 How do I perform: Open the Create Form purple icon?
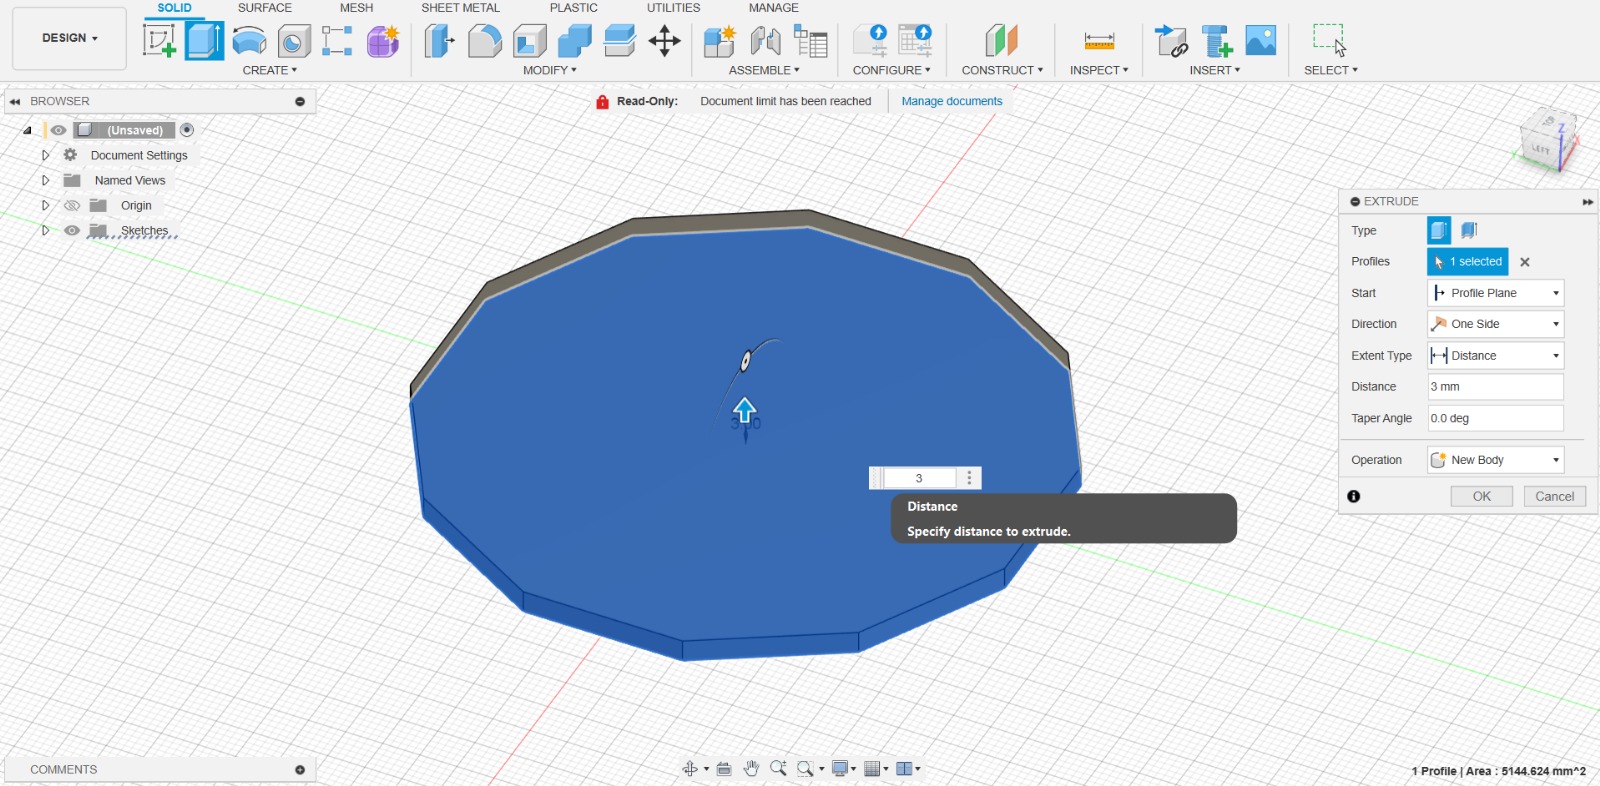point(383,41)
